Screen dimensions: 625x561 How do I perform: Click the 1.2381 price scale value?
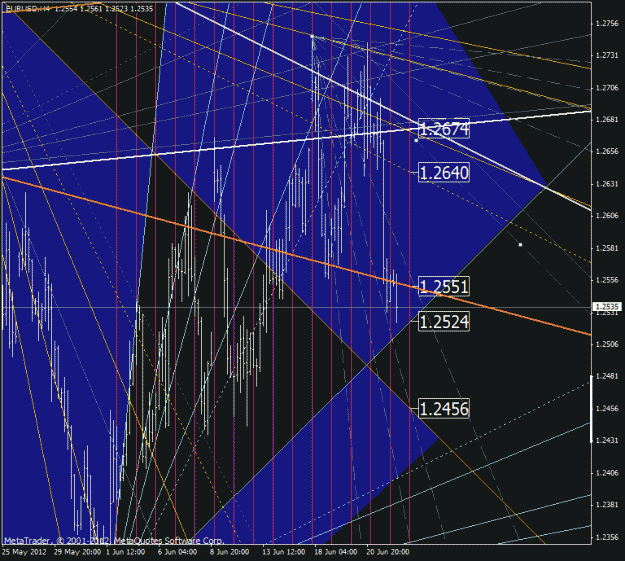coord(607,505)
